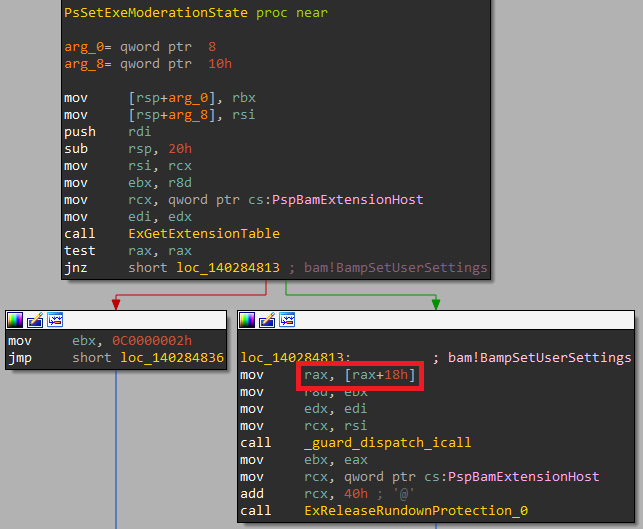Click 0C0000002h constant value
The width and height of the screenshot is (643, 529).
152,341
